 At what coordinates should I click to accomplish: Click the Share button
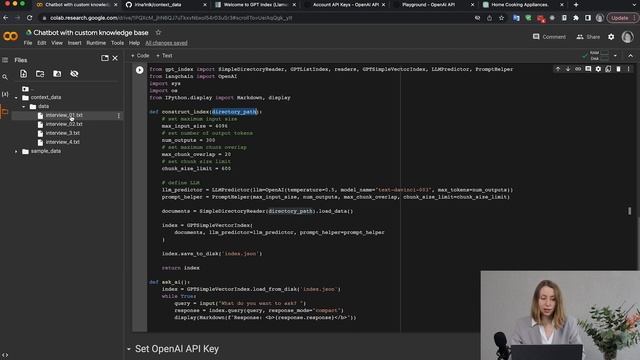point(588,37)
